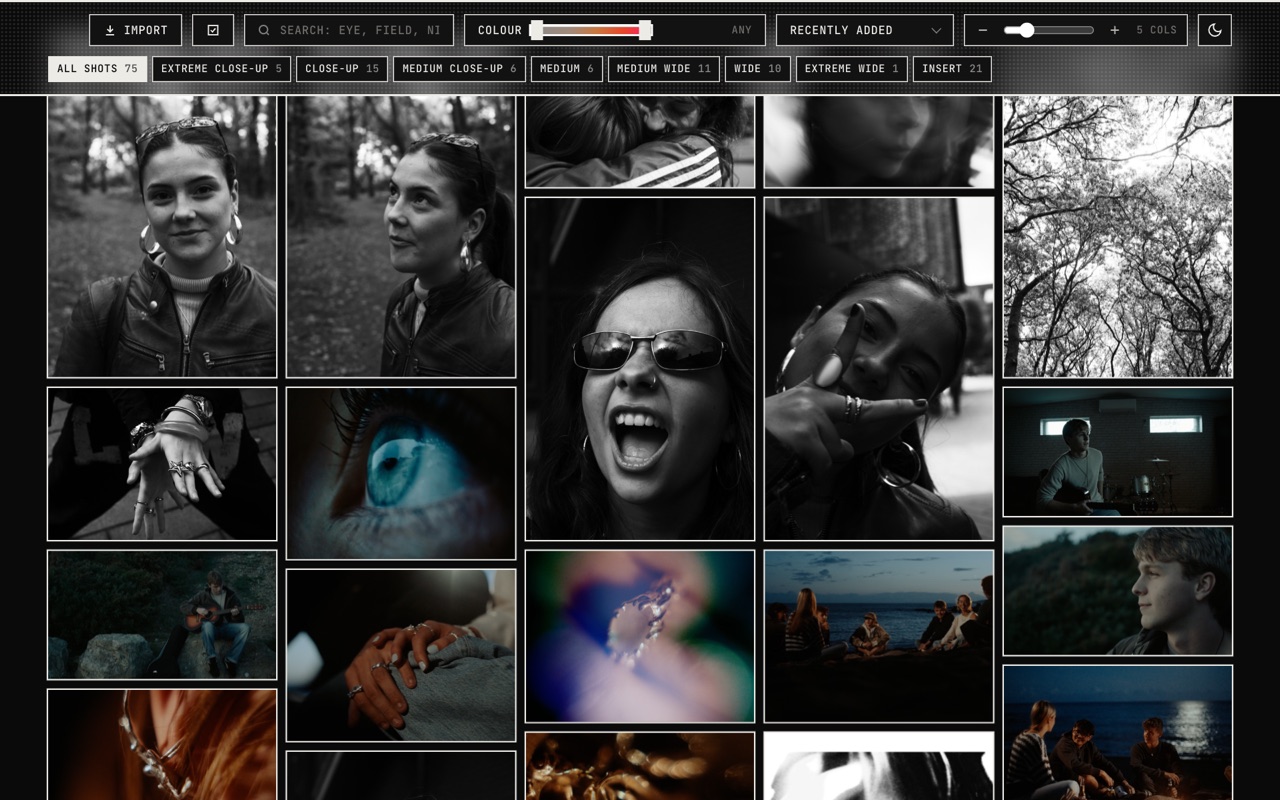Click the minus icon to reduce columns
The width and height of the screenshot is (1280, 800).
tap(983, 30)
